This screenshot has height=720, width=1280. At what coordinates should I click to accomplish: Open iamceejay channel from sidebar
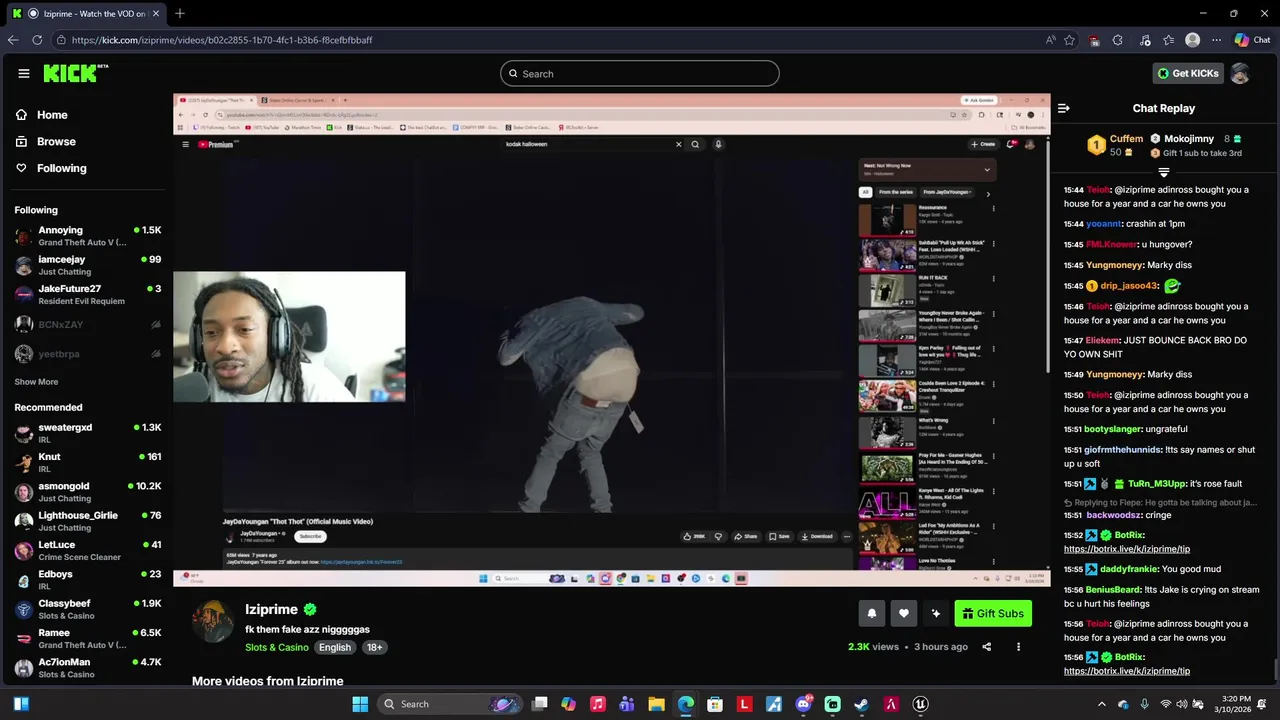[x=88, y=265]
